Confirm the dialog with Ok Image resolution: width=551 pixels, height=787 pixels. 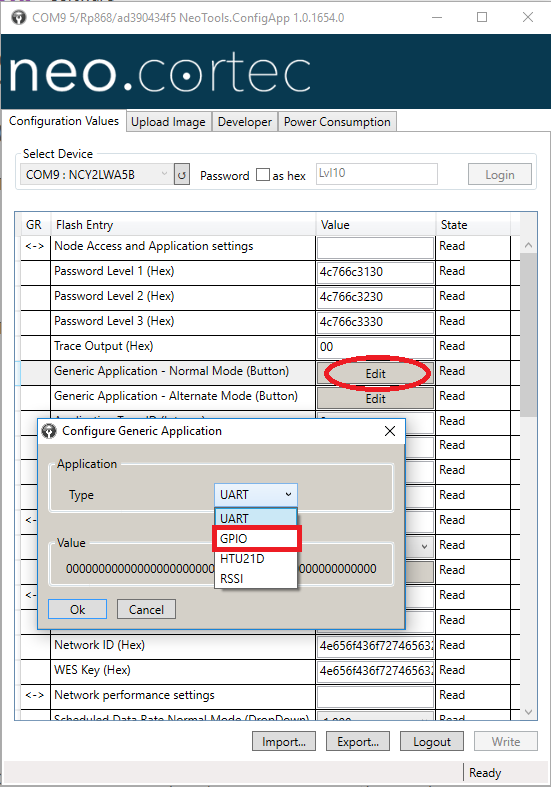[77, 609]
